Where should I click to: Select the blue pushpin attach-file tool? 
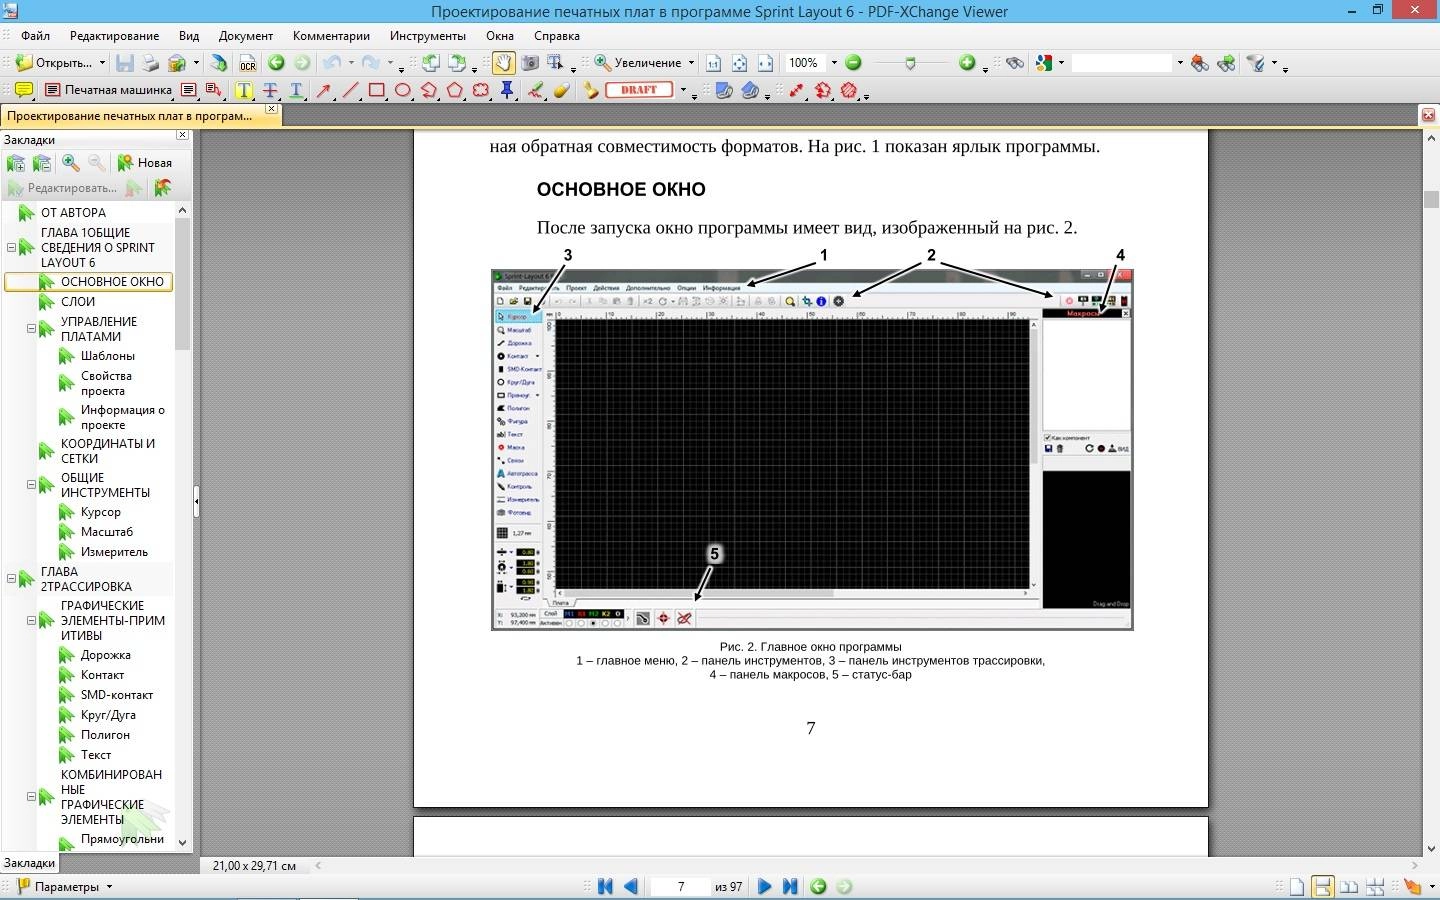pos(507,90)
